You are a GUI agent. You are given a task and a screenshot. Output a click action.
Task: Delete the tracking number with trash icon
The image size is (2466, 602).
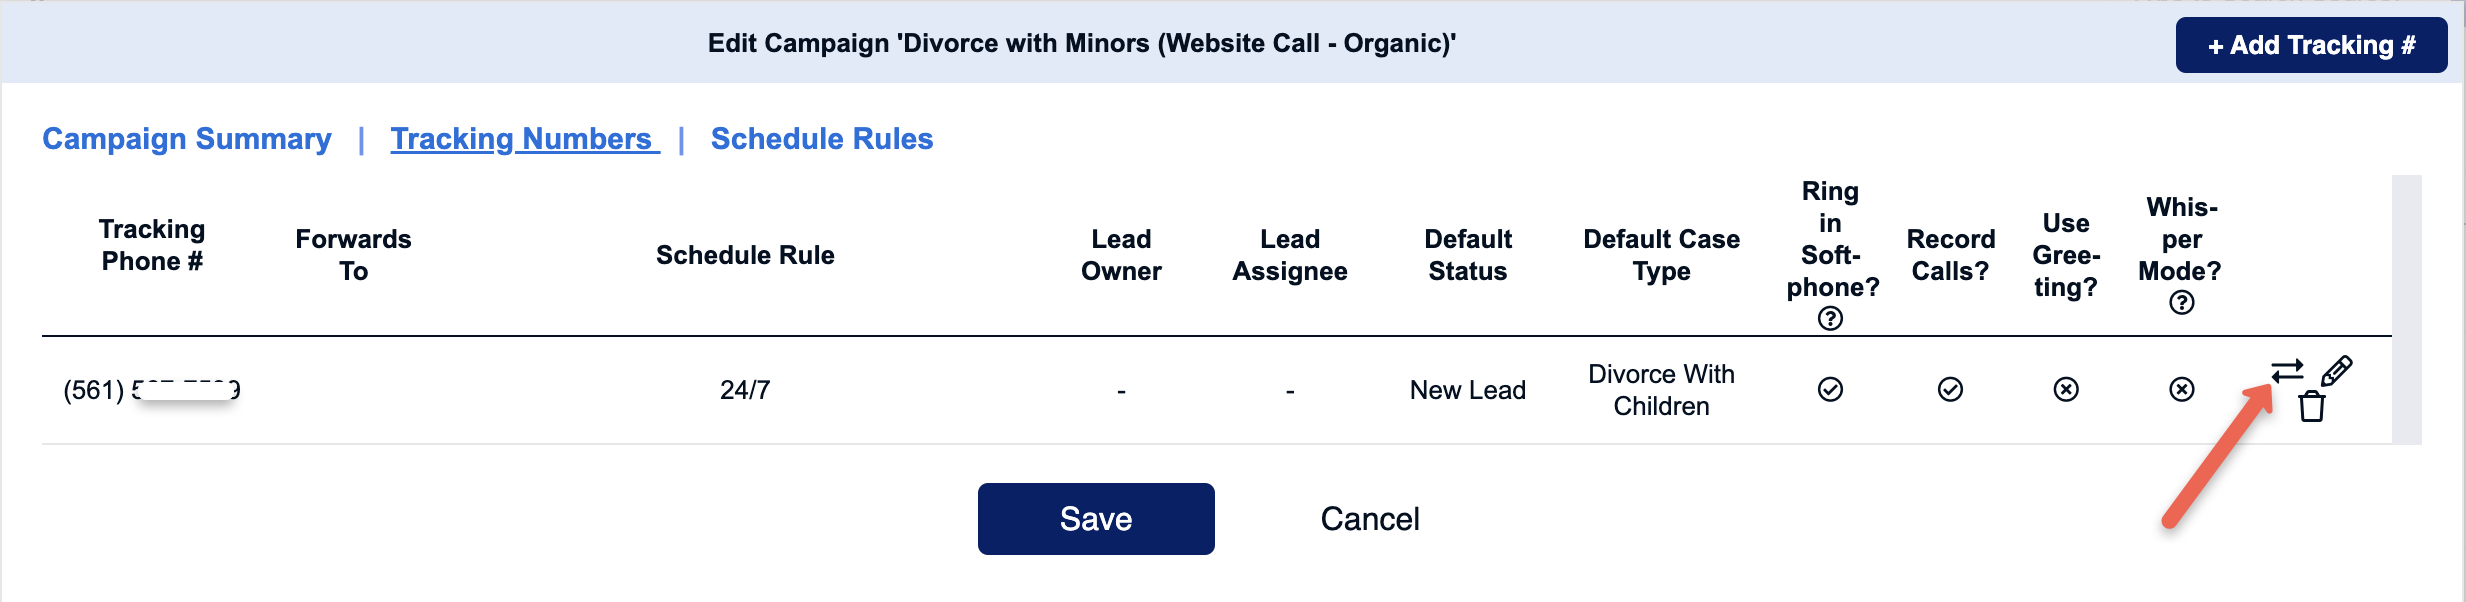[x=2311, y=407]
